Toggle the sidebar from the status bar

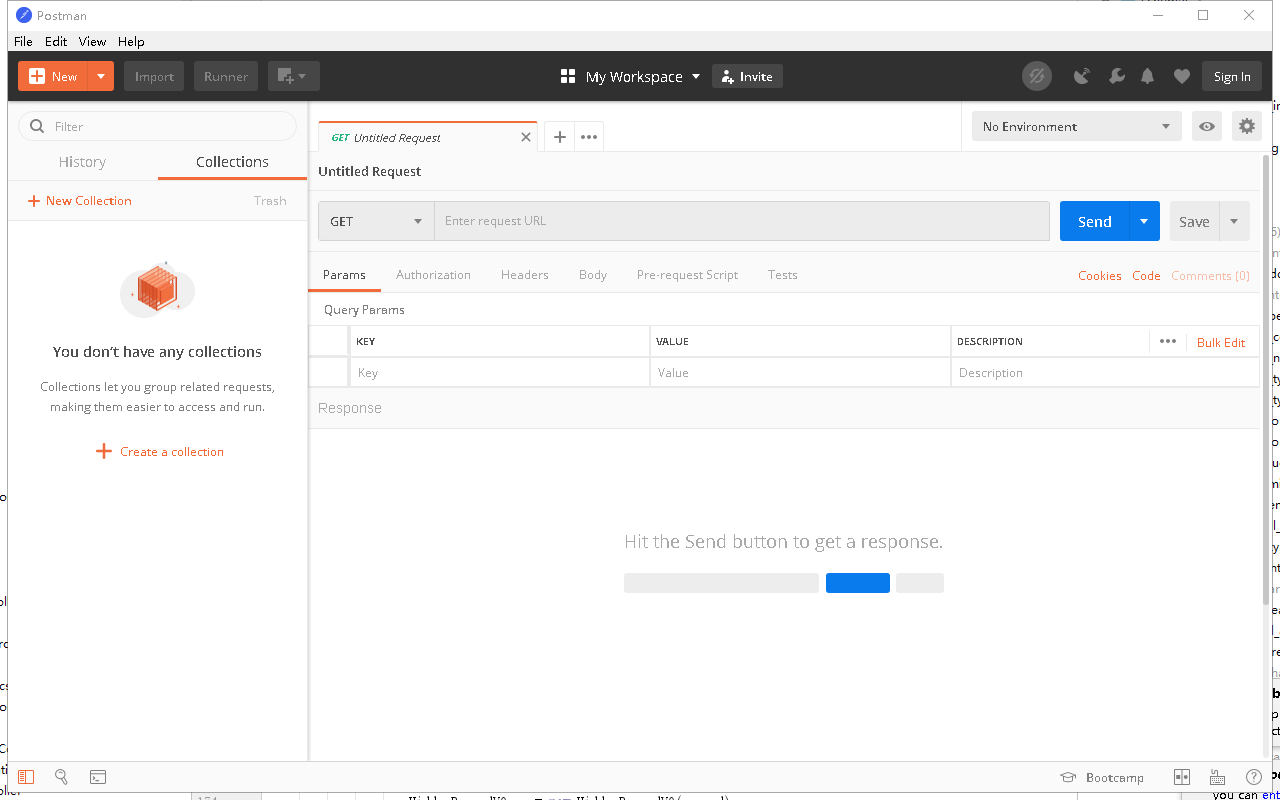pyautogui.click(x=26, y=777)
